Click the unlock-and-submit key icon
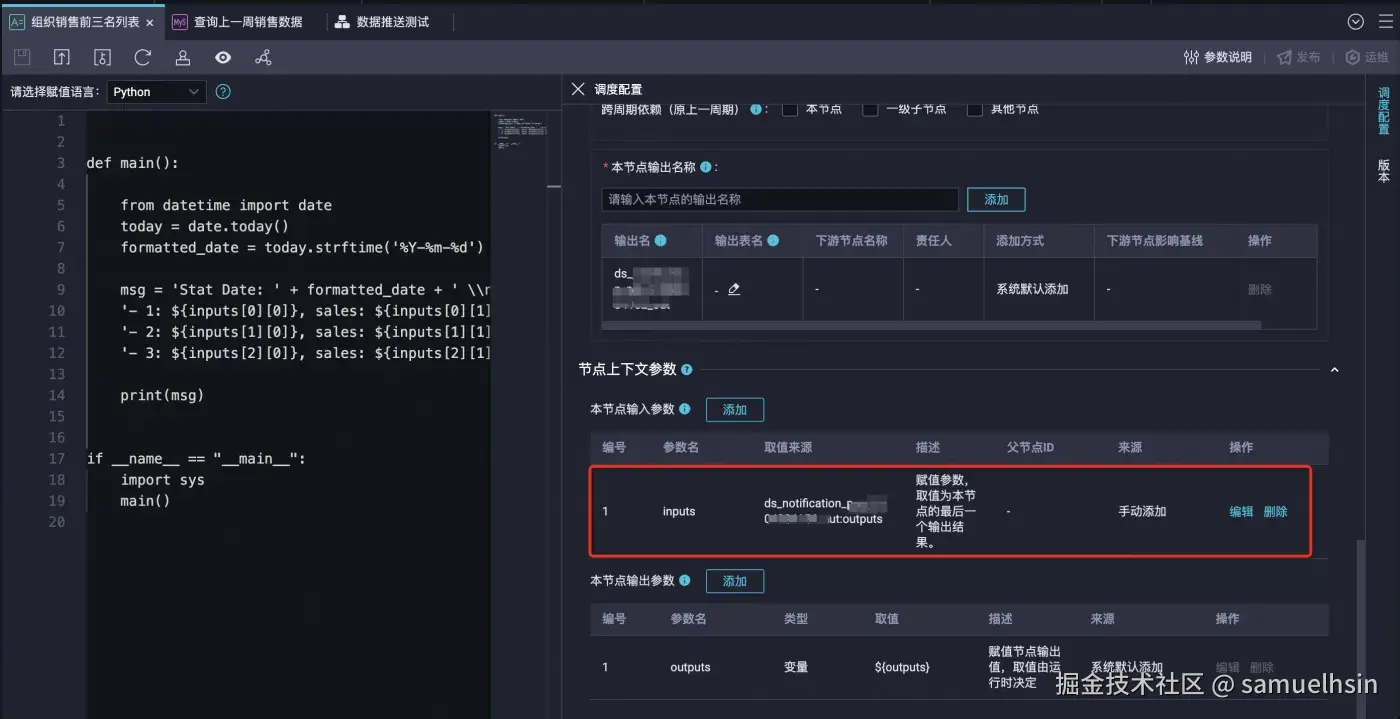 coord(102,58)
